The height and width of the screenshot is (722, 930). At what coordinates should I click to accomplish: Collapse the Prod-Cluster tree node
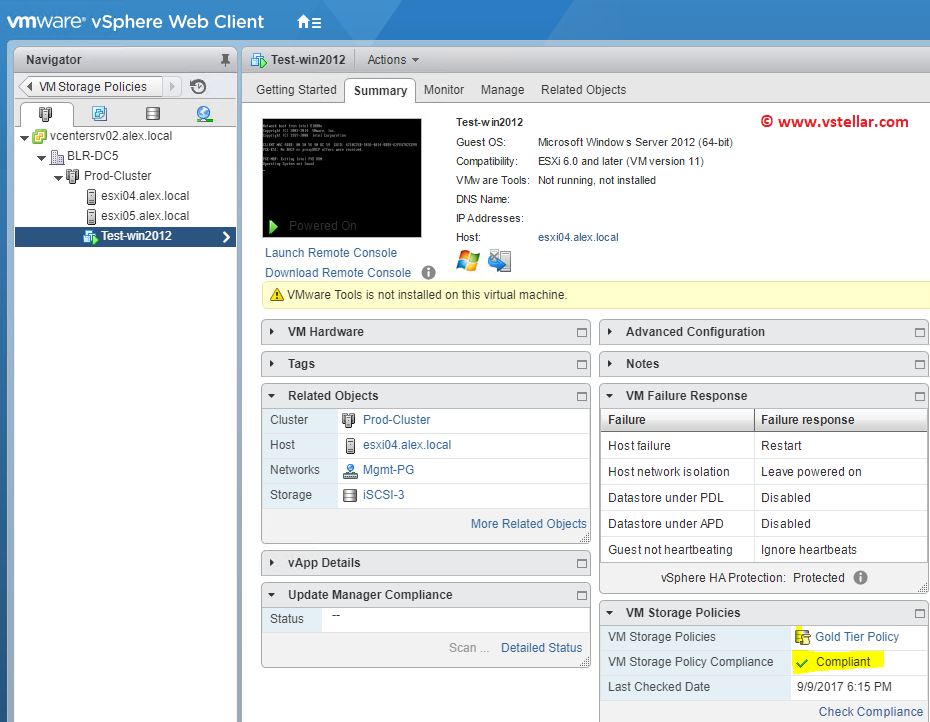point(59,176)
